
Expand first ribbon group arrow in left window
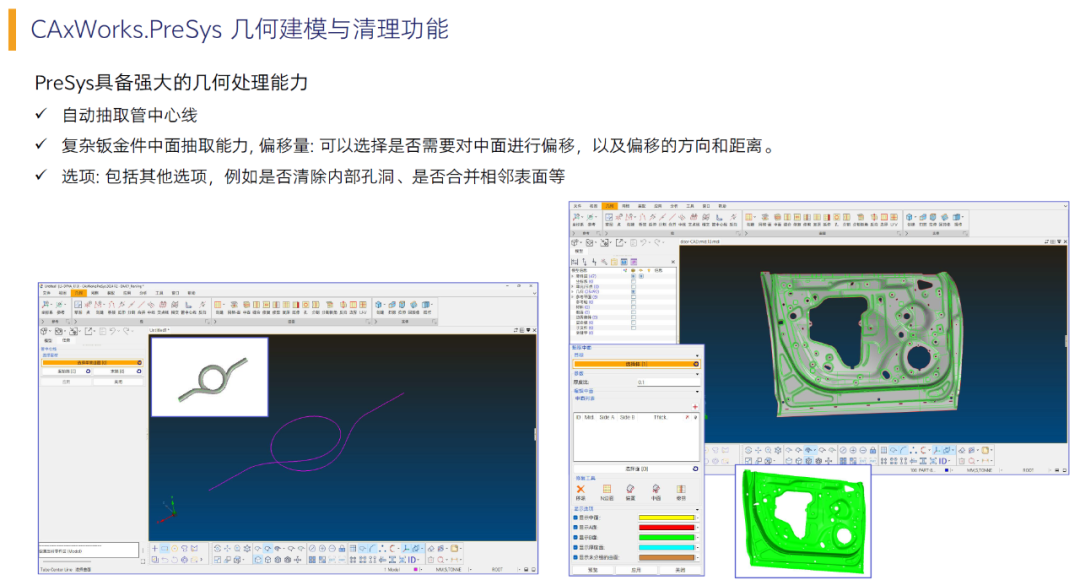point(43,322)
